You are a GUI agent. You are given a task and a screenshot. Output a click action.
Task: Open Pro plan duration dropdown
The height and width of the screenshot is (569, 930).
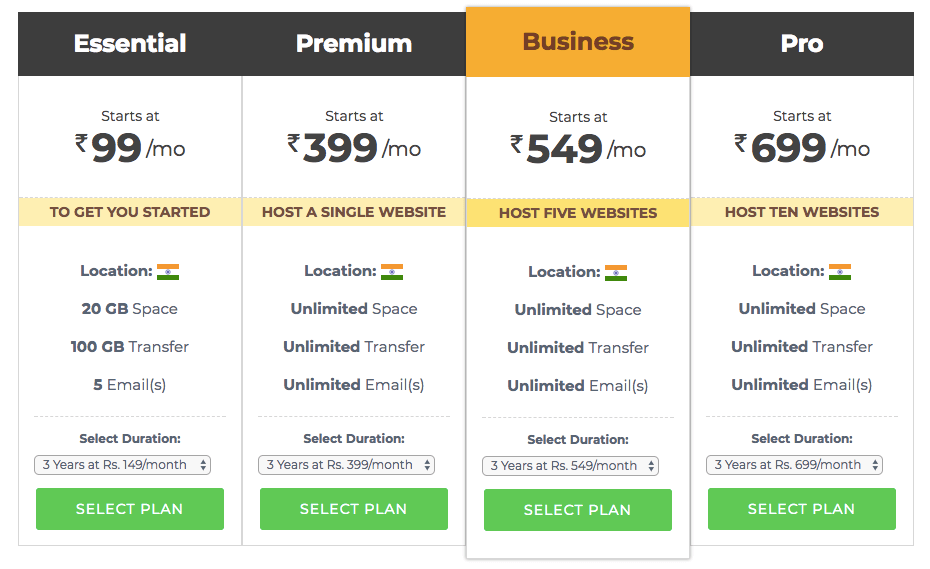[794, 465]
